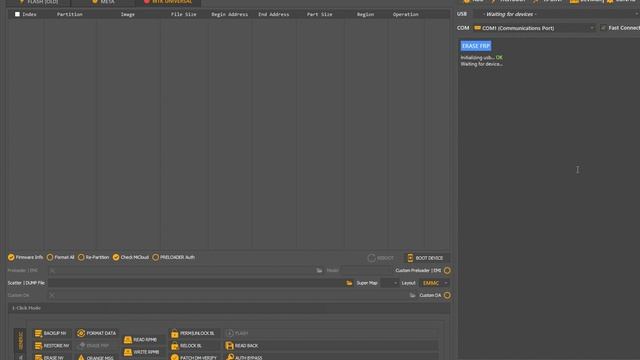Screen dimensions: 640x360
Task: Click the highlighted ERASE FRP log heading
Action: [476, 46]
